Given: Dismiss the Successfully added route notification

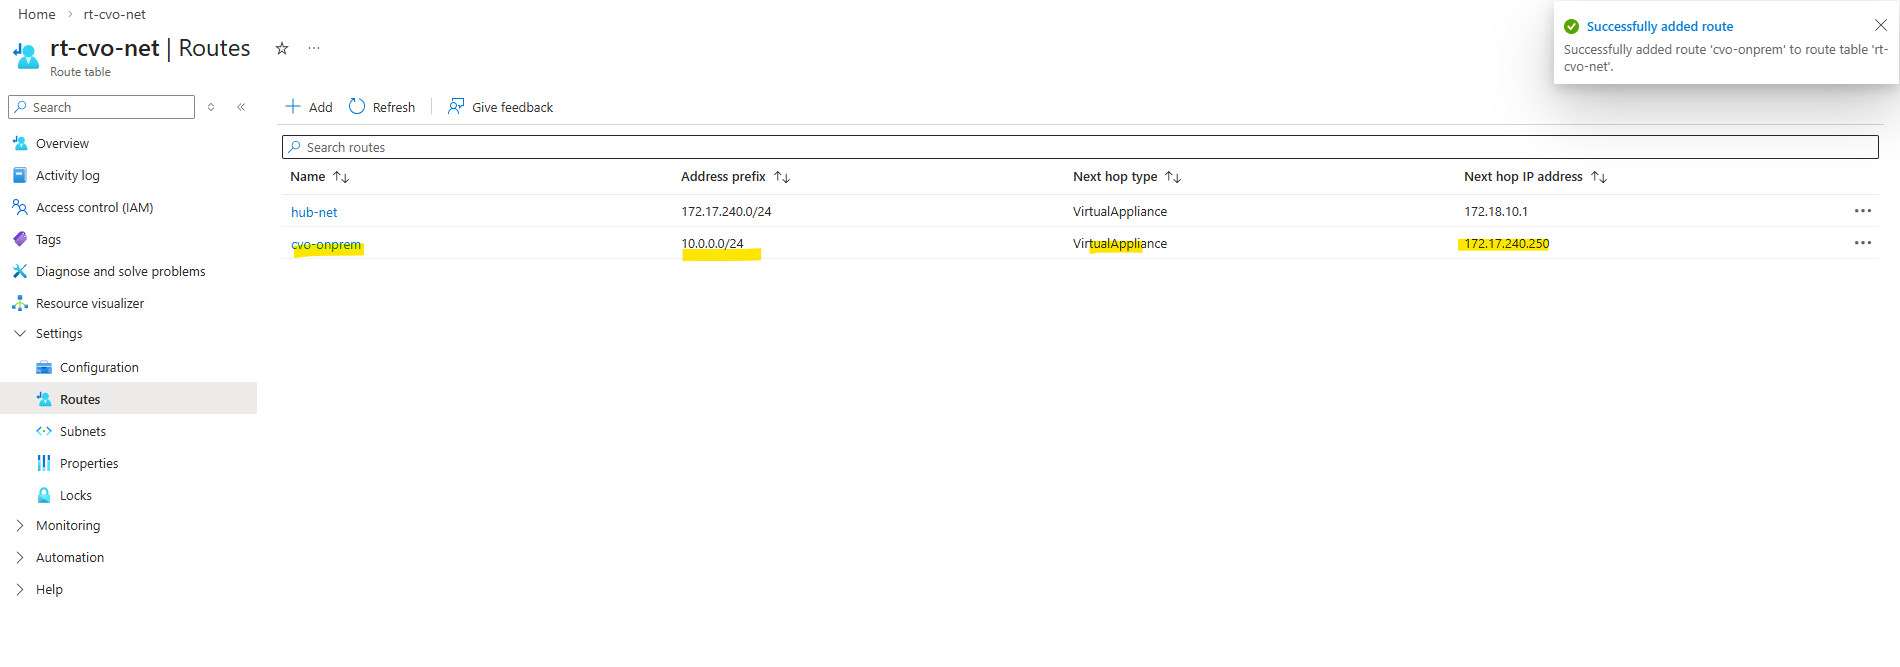Looking at the screenshot, I should tap(1881, 25).
